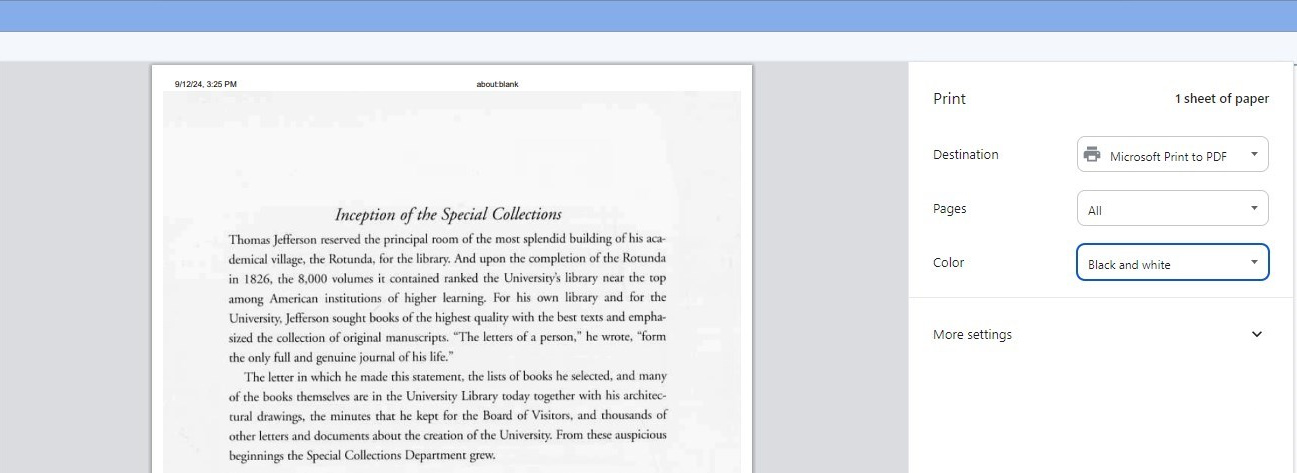Click the '1 sheet of paper' summary
The height and width of the screenshot is (473, 1297).
pyautogui.click(x=1221, y=99)
